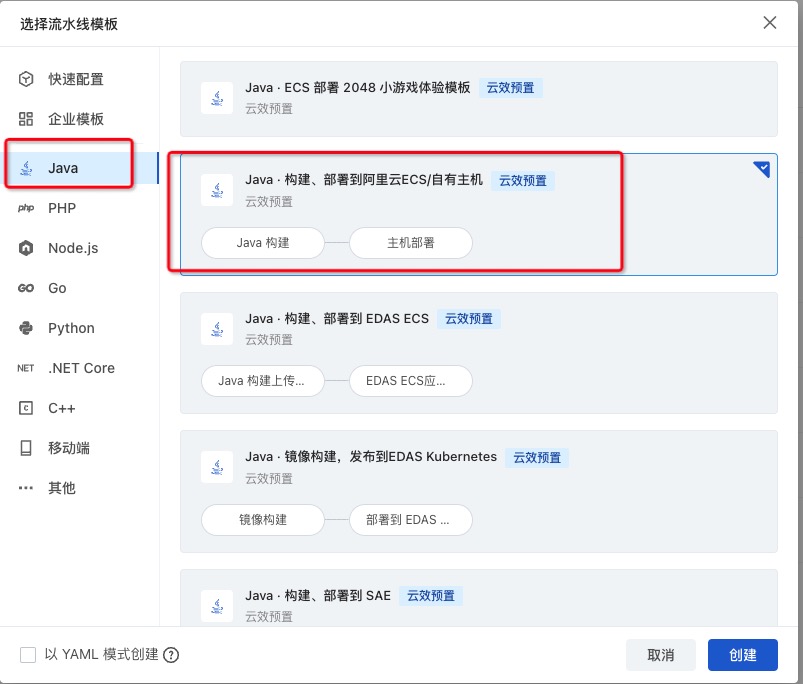
Task: Click the 部署到 EDAS ... stage pill
Action: point(411,520)
